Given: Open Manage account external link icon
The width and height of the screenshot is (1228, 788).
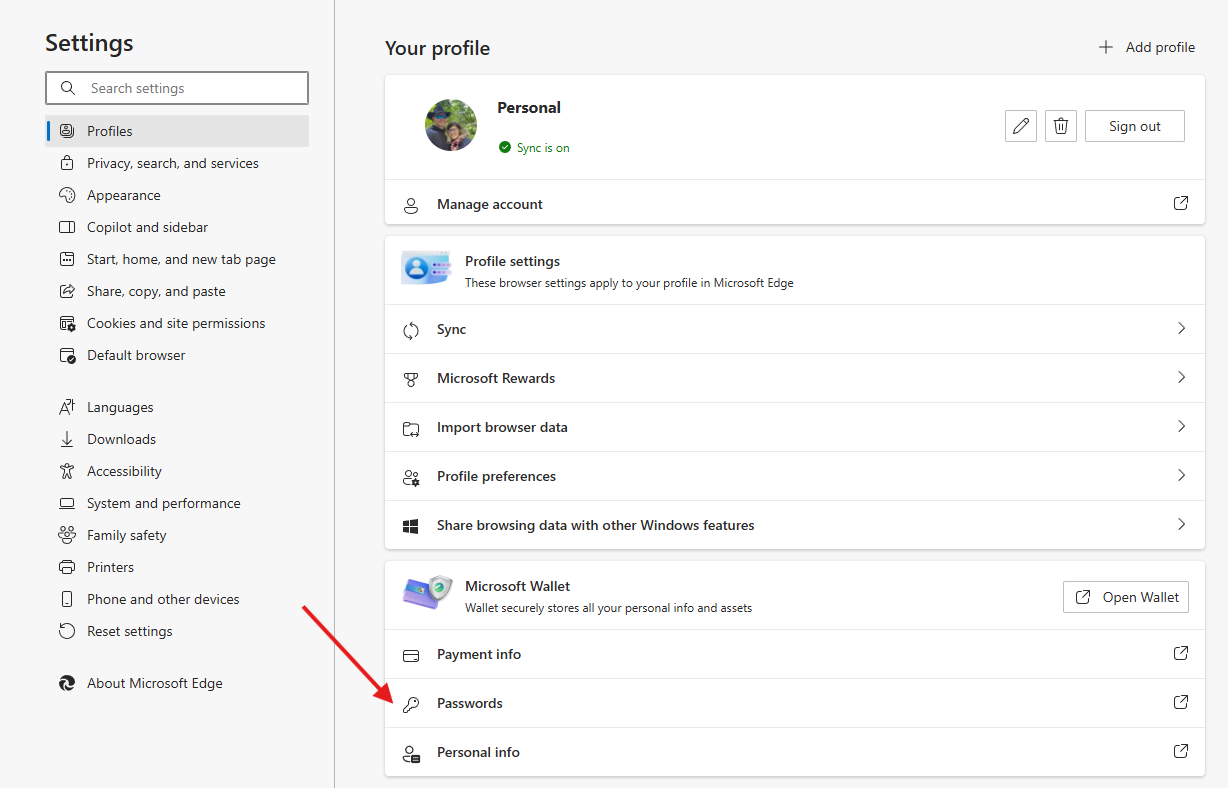Looking at the screenshot, I should (1181, 203).
